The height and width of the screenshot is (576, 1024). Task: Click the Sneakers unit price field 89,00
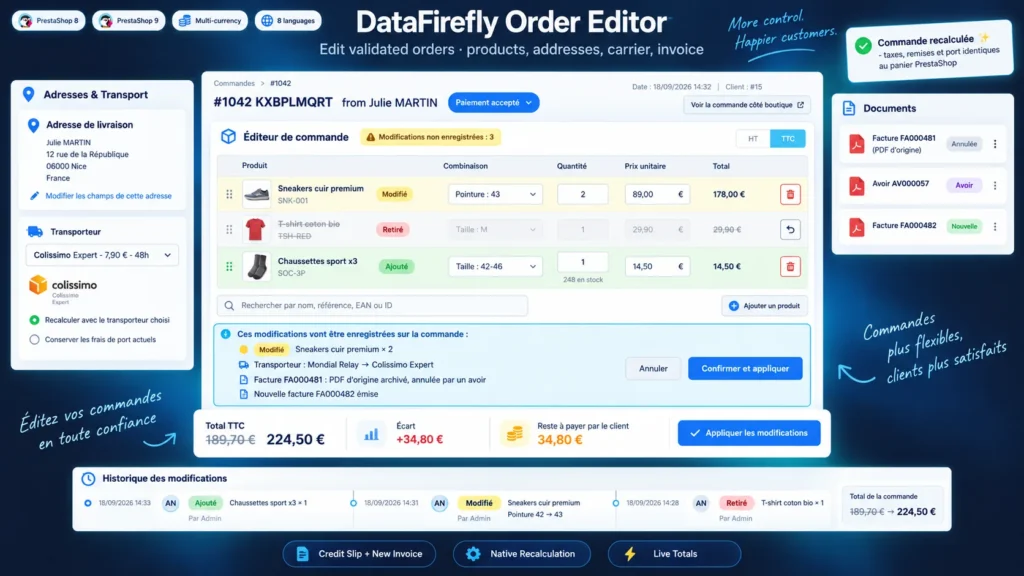click(656, 194)
